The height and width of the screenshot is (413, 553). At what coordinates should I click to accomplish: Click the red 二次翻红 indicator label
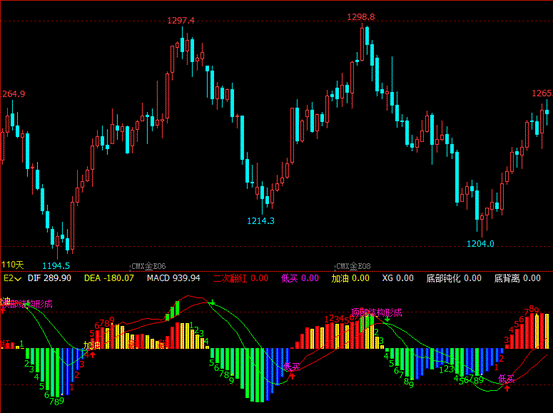point(230,278)
